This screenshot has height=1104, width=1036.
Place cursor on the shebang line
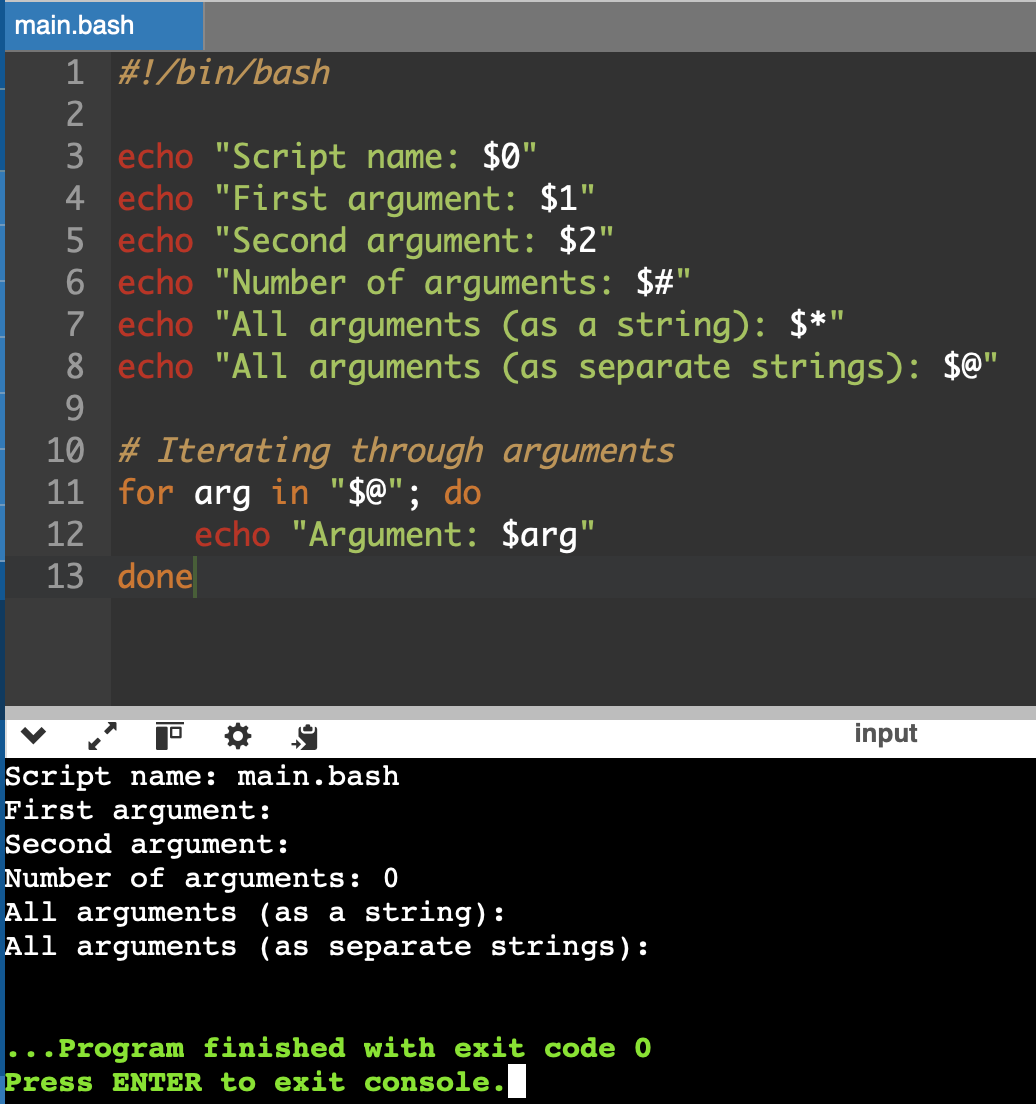(x=220, y=72)
